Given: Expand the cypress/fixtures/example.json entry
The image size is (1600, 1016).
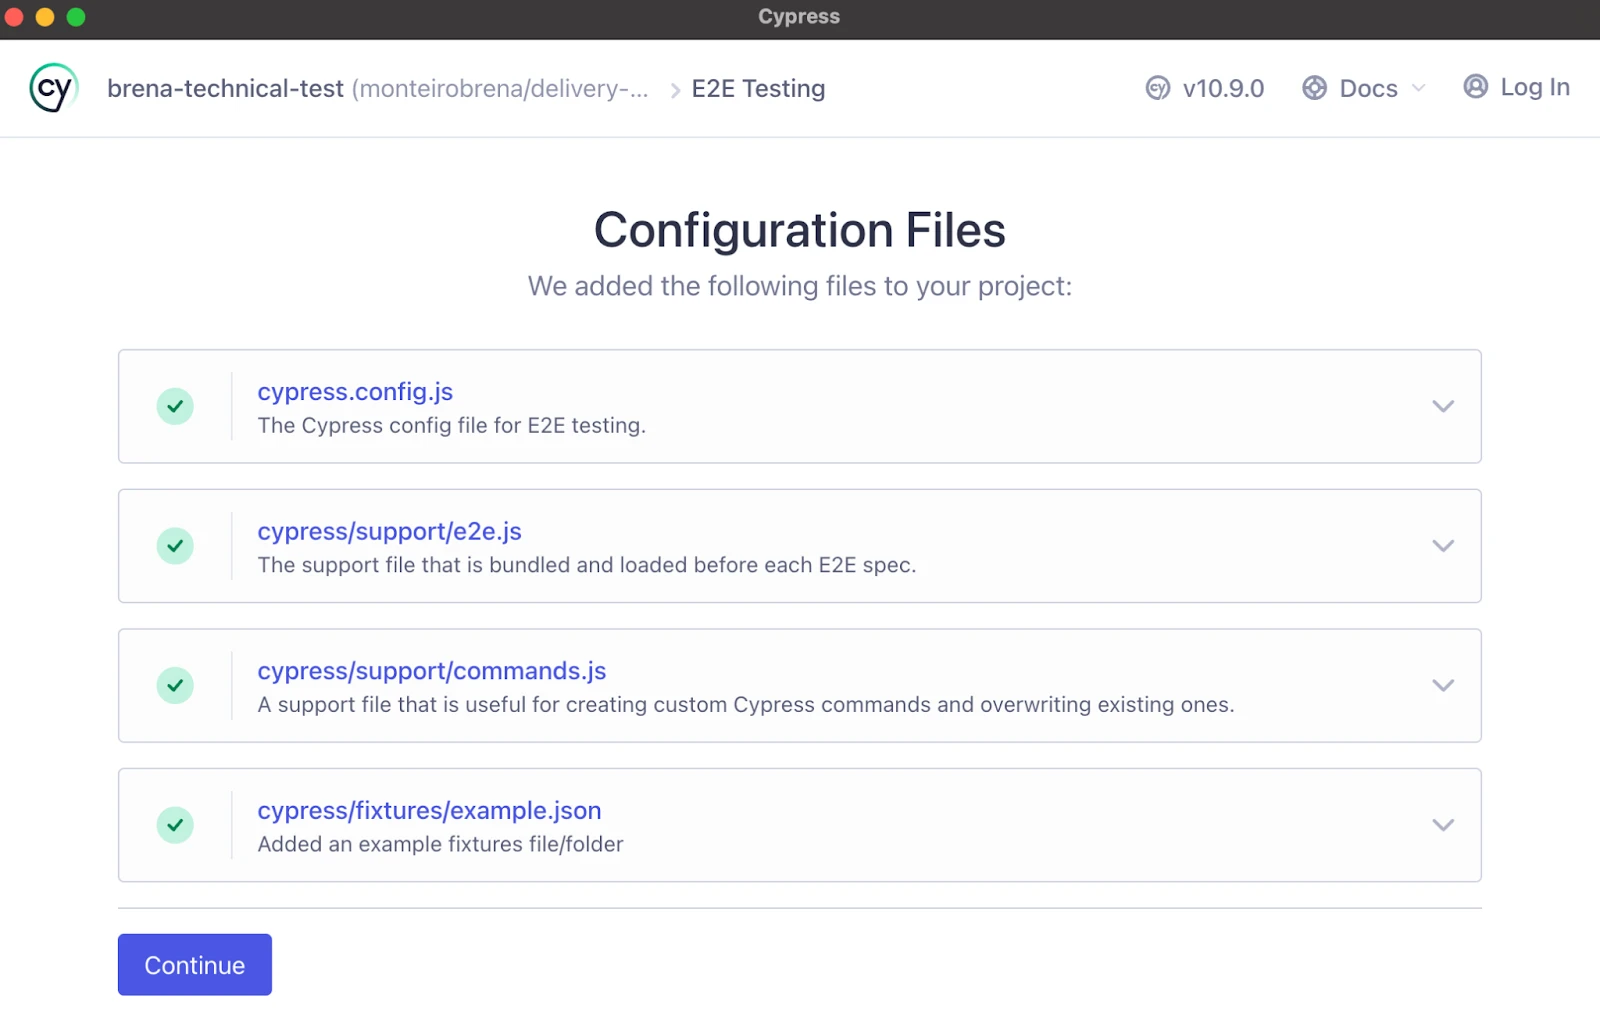Looking at the screenshot, I should [x=1442, y=825].
